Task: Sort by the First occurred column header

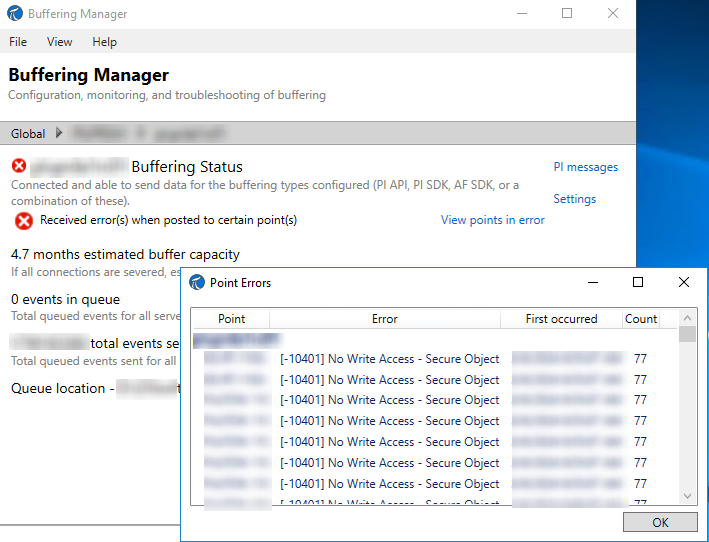Action: [561, 319]
